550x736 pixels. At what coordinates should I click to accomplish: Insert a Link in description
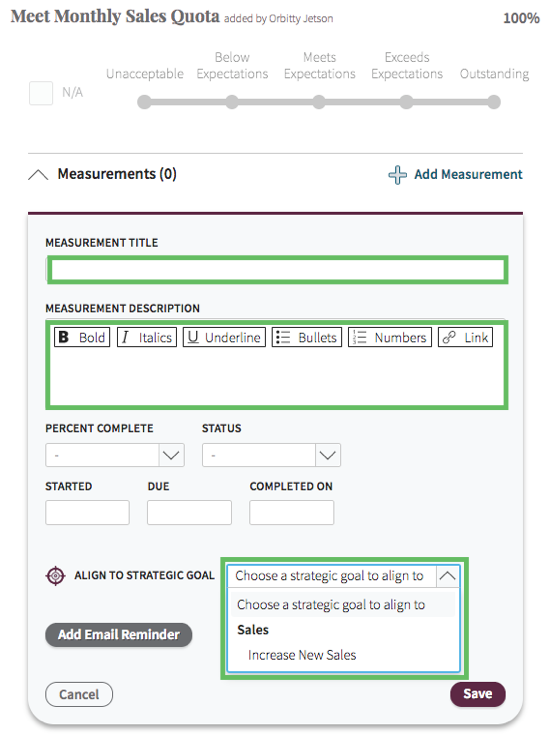pos(466,337)
